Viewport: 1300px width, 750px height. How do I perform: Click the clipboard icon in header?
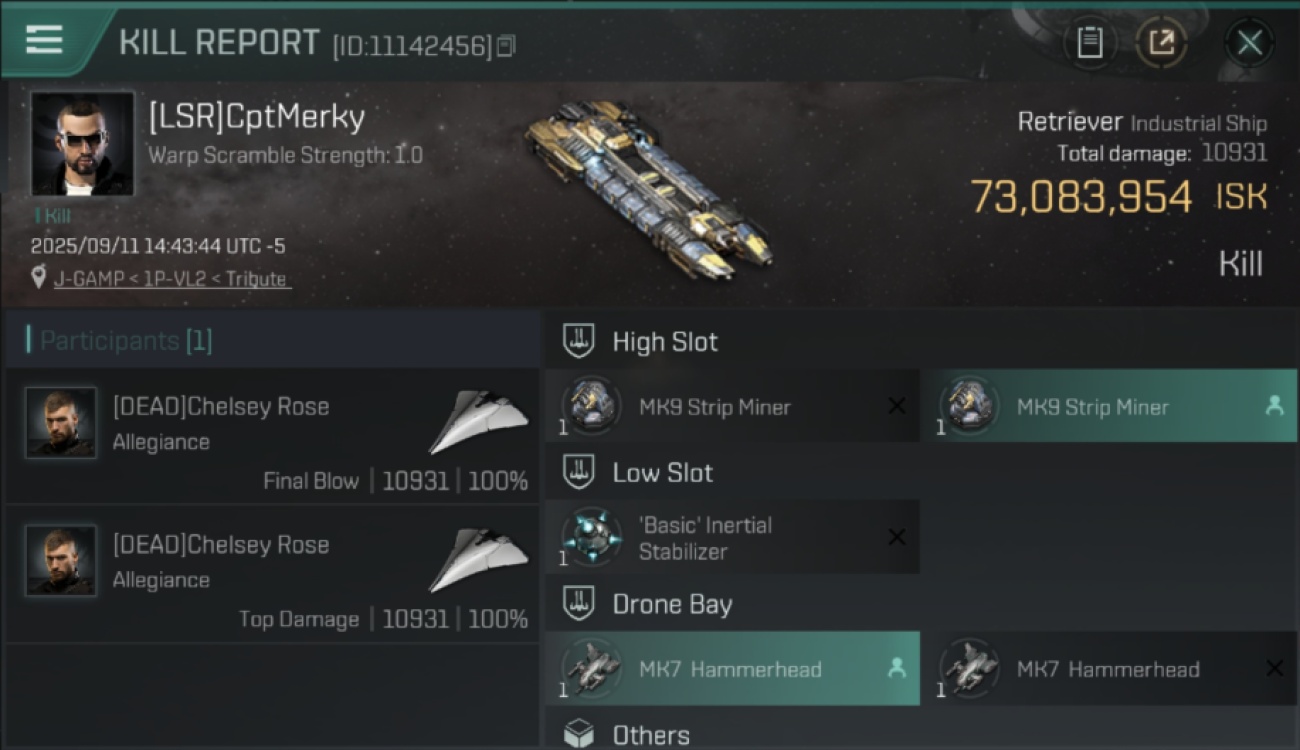[x=1089, y=43]
